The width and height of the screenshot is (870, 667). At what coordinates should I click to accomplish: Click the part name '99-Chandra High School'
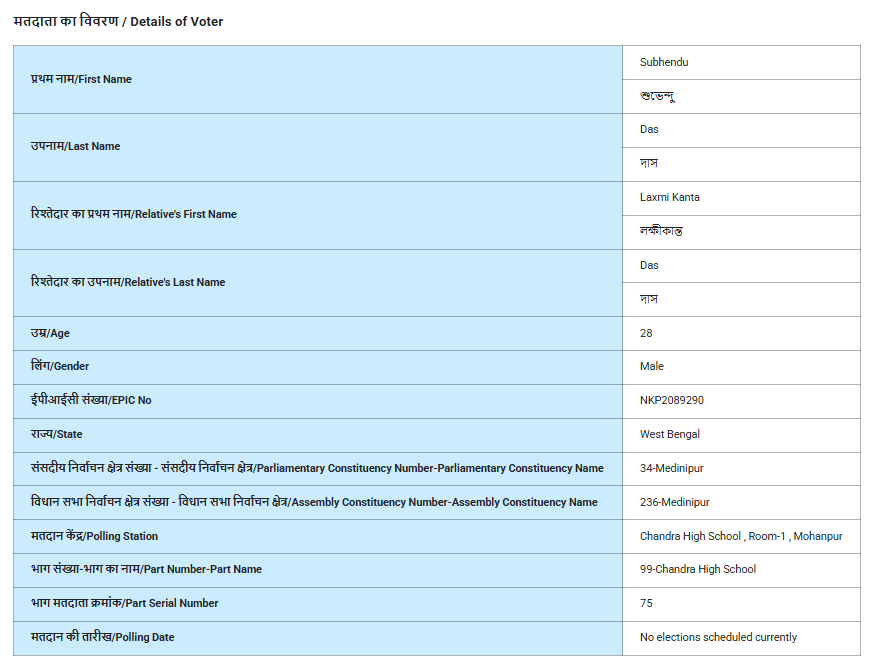(x=697, y=569)
